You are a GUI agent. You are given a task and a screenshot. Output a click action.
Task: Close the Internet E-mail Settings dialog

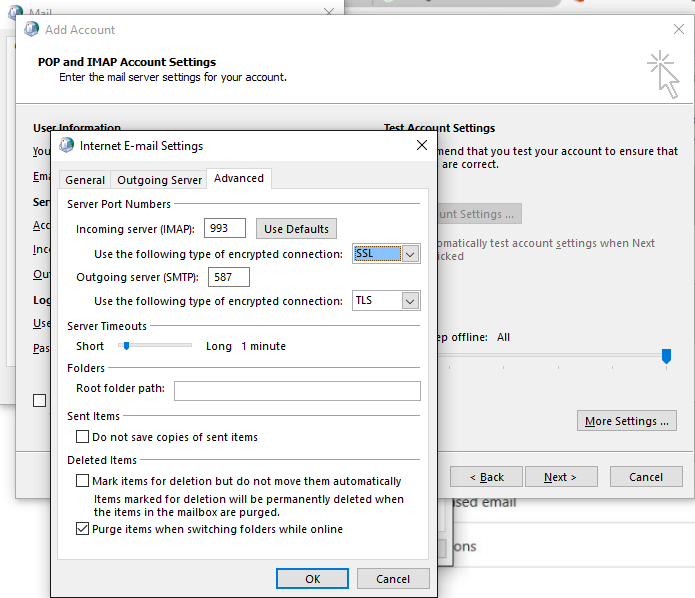pos(421,146)
